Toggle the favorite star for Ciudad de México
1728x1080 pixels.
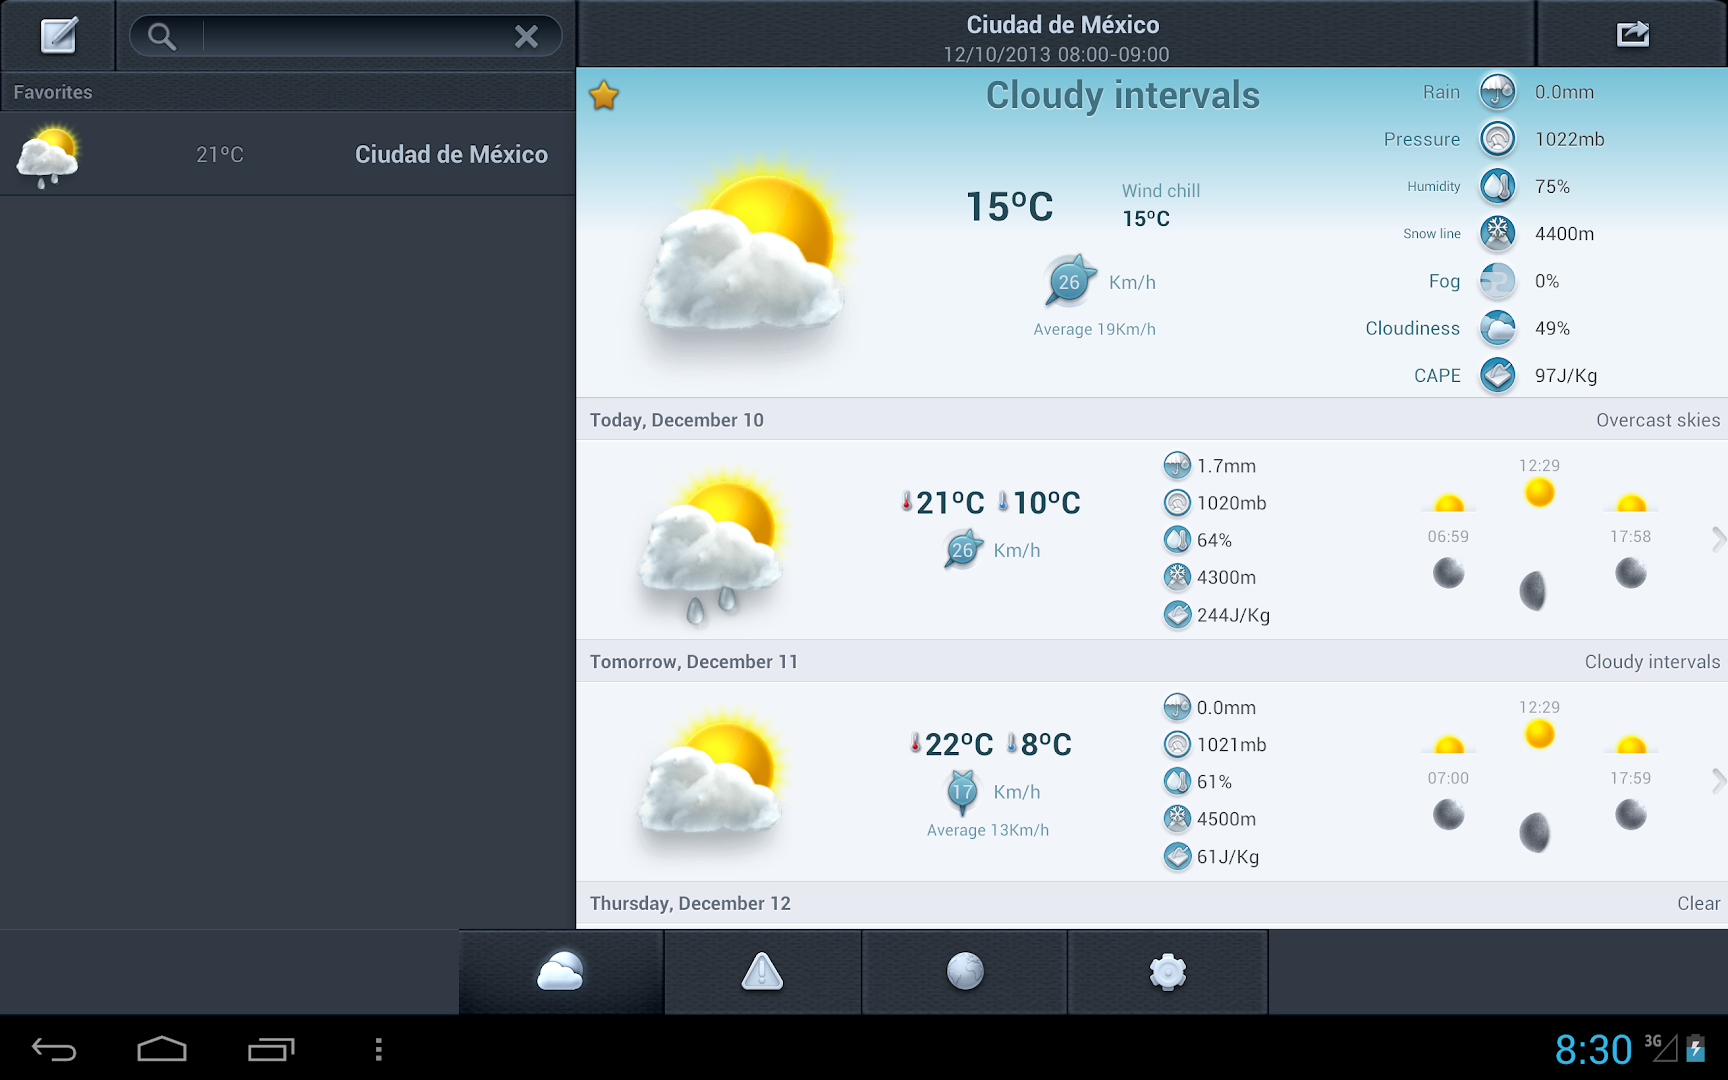coord(604,95)
